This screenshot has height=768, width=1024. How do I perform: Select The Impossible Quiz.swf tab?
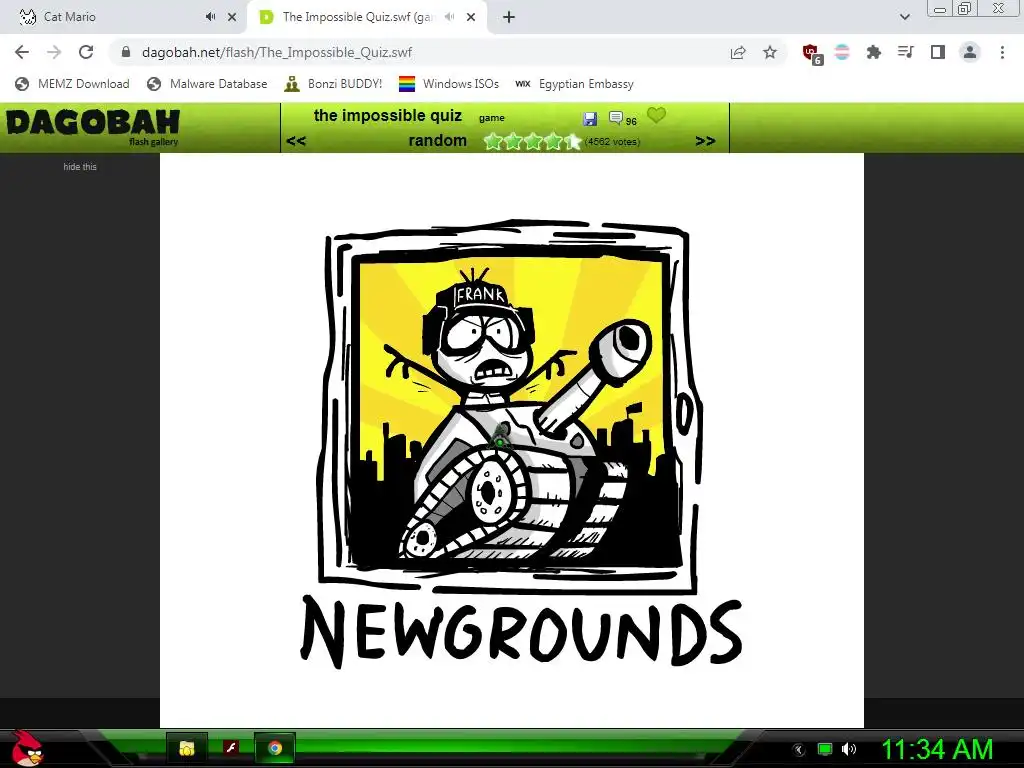coord(358,17)
